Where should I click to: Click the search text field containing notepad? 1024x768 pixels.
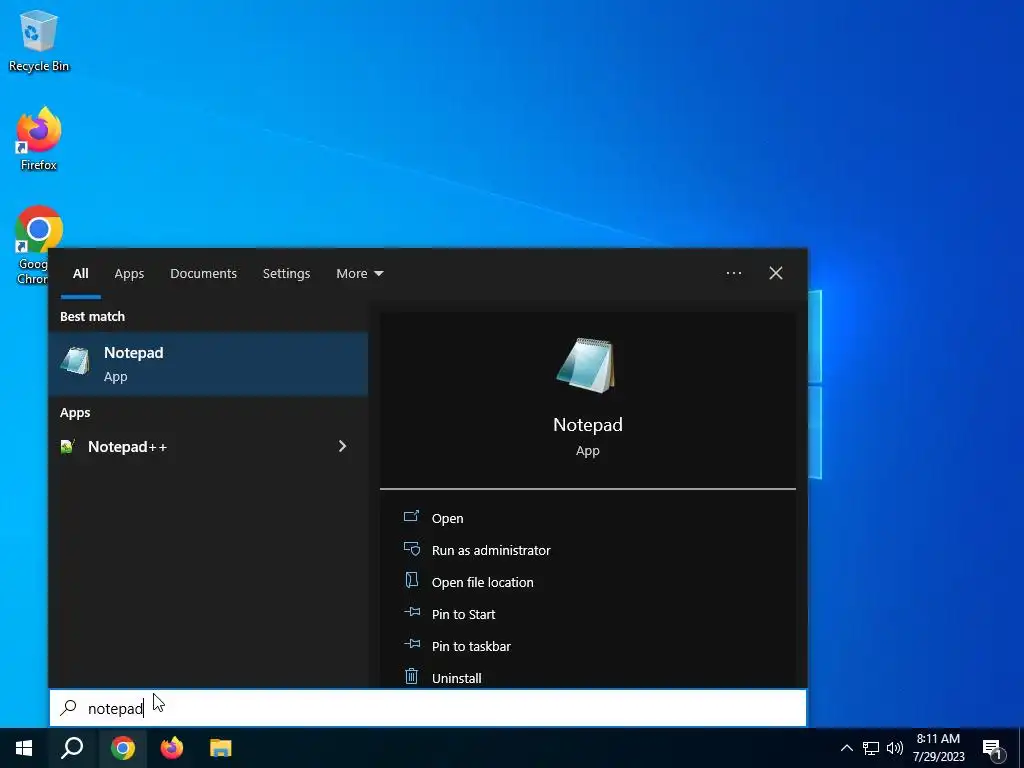click(x=428, y=708)
